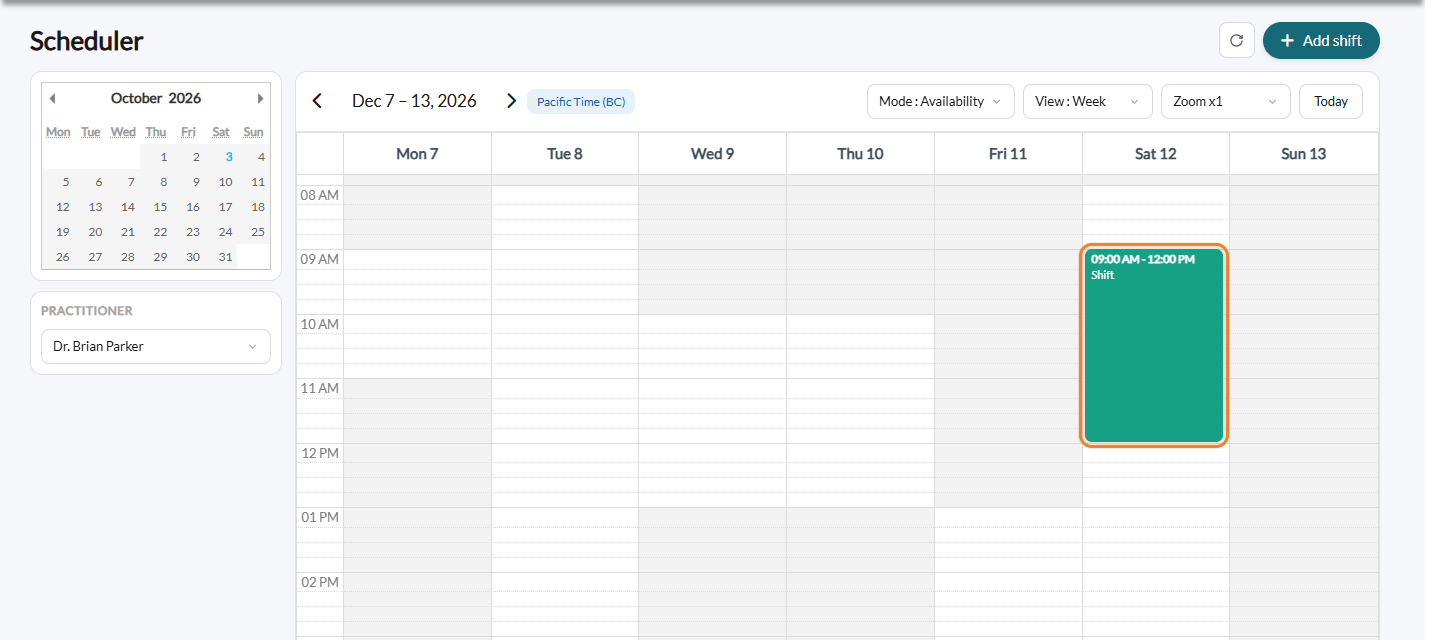The width and height of the screenshot is (1440, 640).
Task: Go to previous week in scheduler
Action: coord(318,101)
